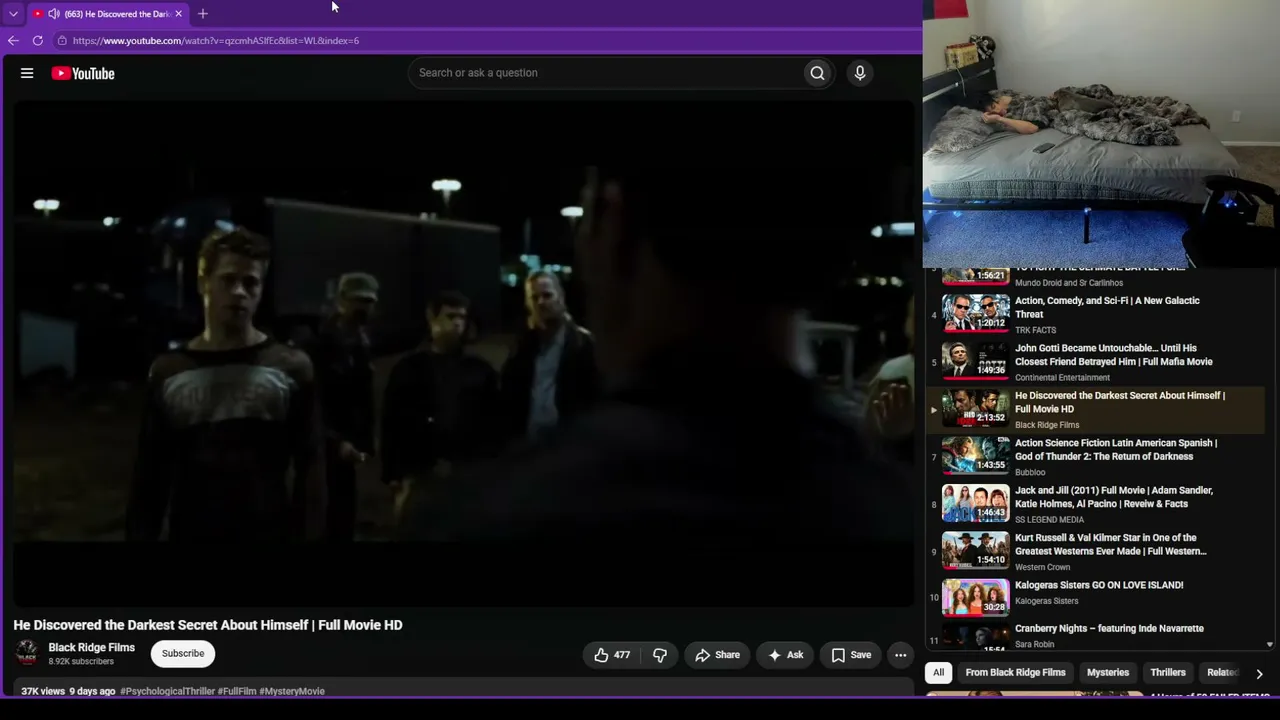Select the From Black Ridge Films chip

[1015, 673]
